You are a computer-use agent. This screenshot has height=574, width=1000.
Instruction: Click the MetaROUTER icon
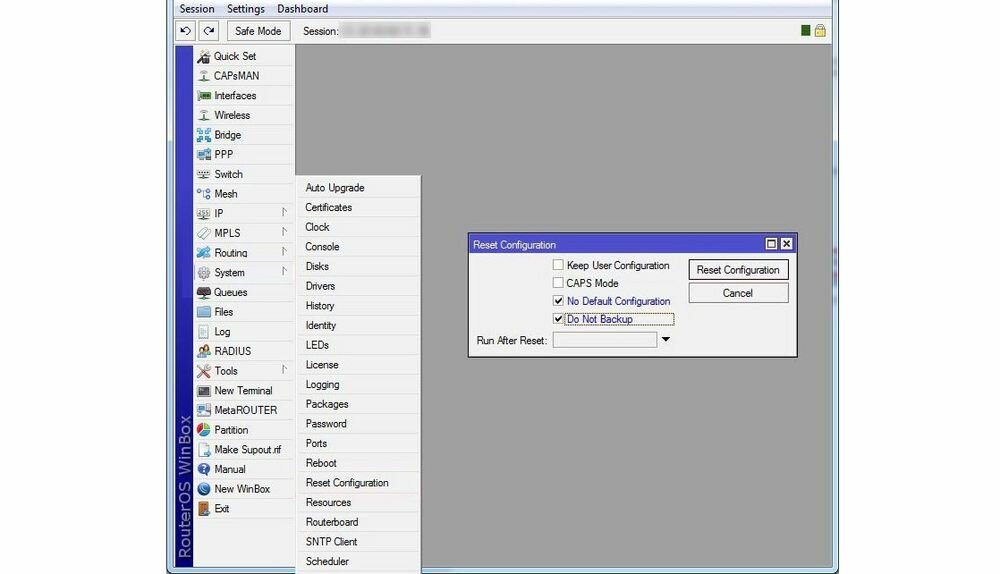coord(203,410)
